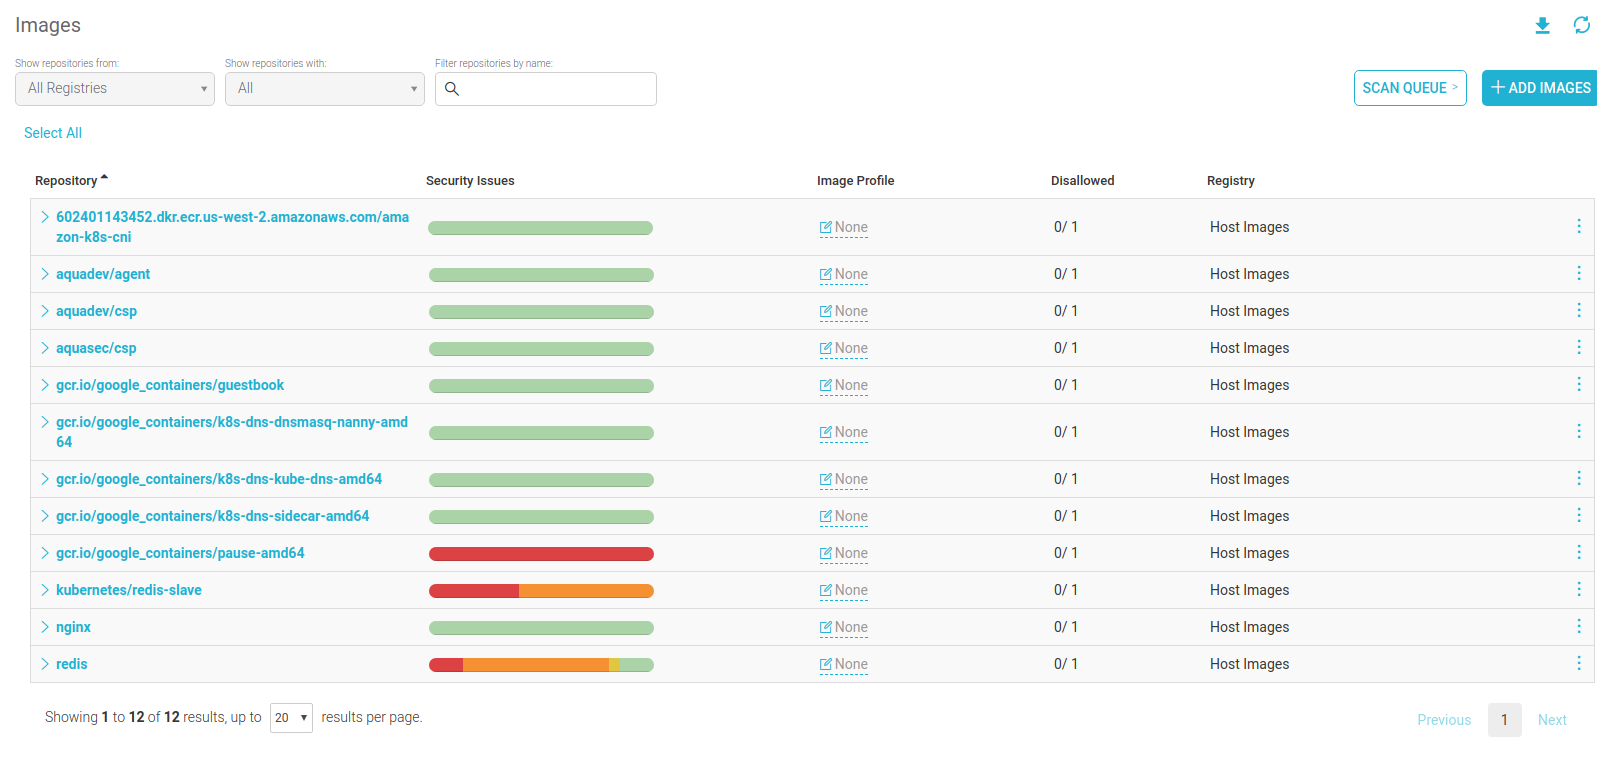The height and width of the screenshot is (768, 1597).
Task: Open more options menu for aquadev/agent
Action: [1579, 273]
